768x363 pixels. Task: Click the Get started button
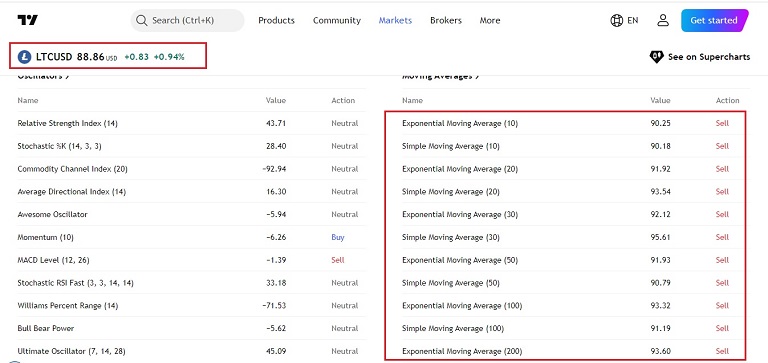(x=714, y=21)
